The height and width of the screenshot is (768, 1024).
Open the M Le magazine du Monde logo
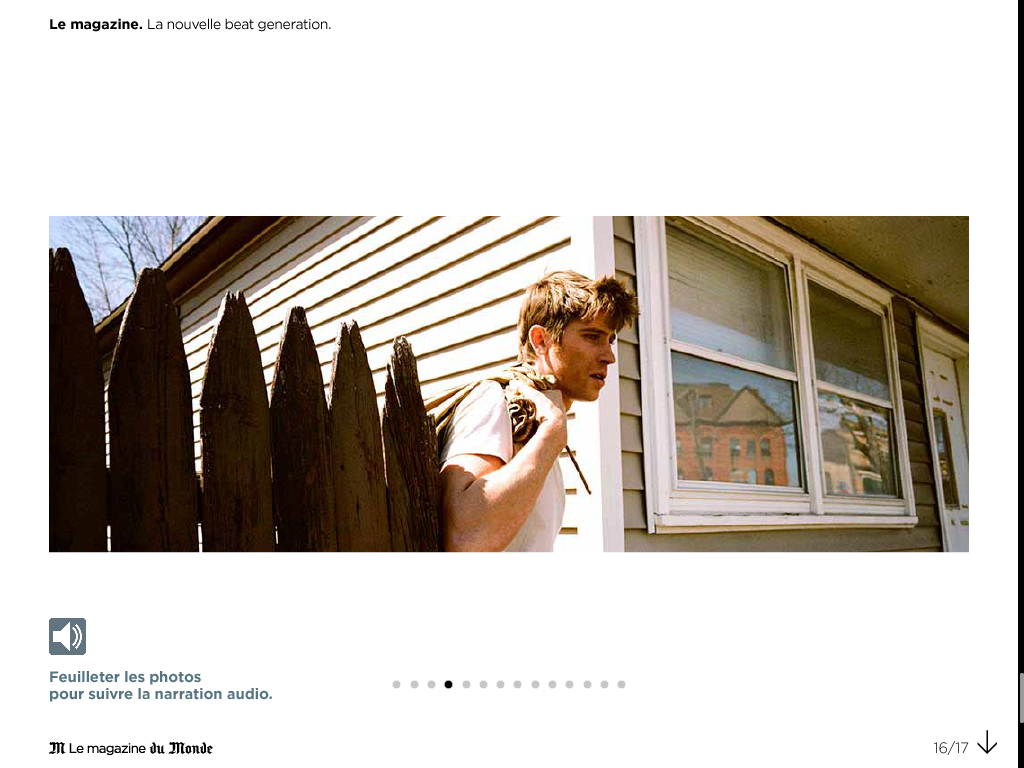(131, 748)
